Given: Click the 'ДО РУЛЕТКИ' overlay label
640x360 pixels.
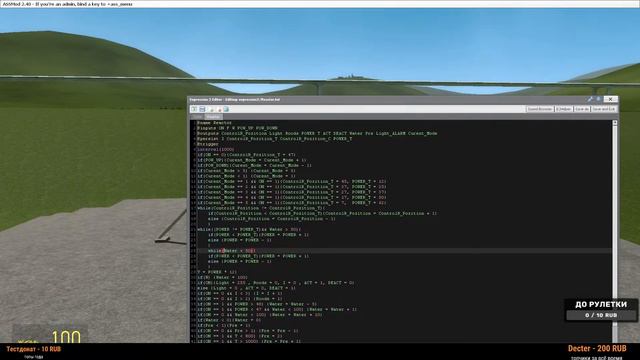Looking at the screenshot, I should (x=601, y=304).
